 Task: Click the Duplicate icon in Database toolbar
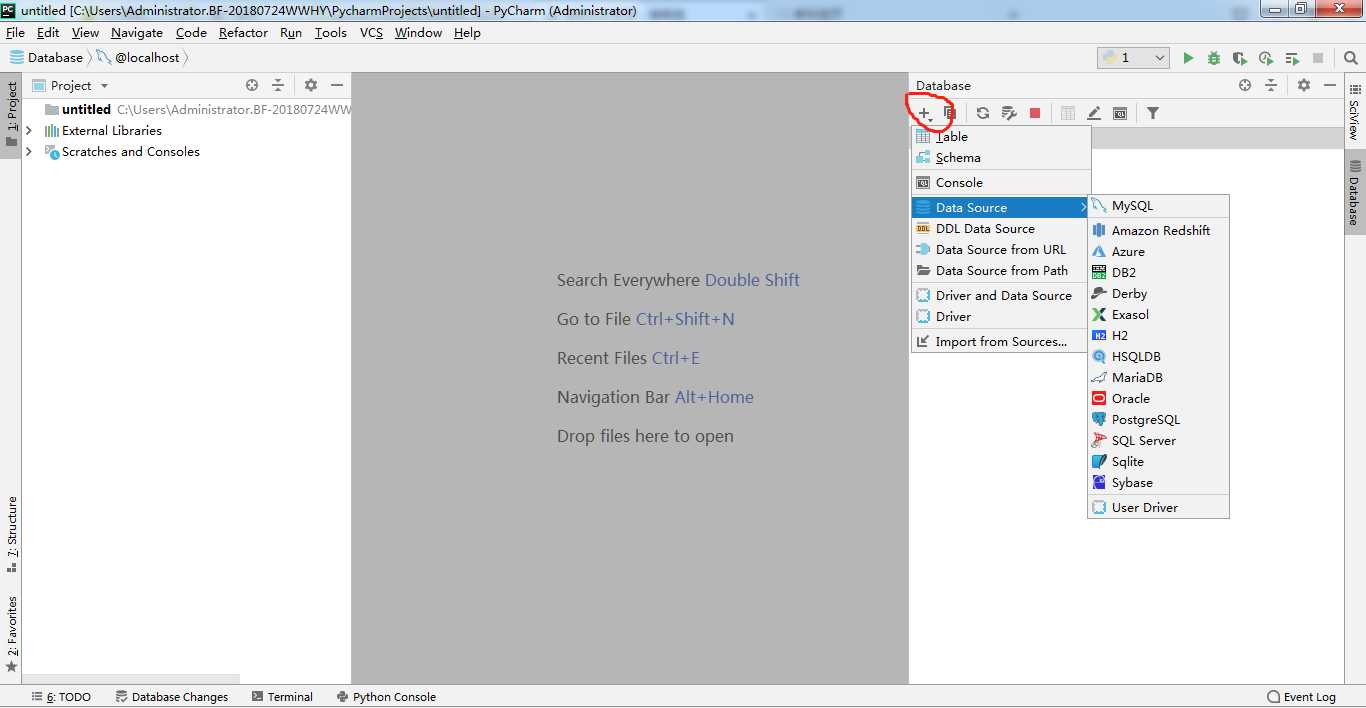950,113
